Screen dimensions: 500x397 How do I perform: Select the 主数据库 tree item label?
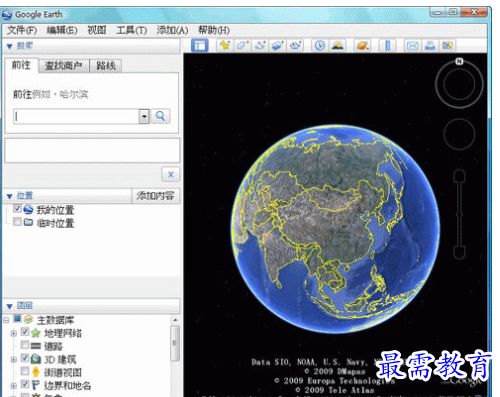55,320
